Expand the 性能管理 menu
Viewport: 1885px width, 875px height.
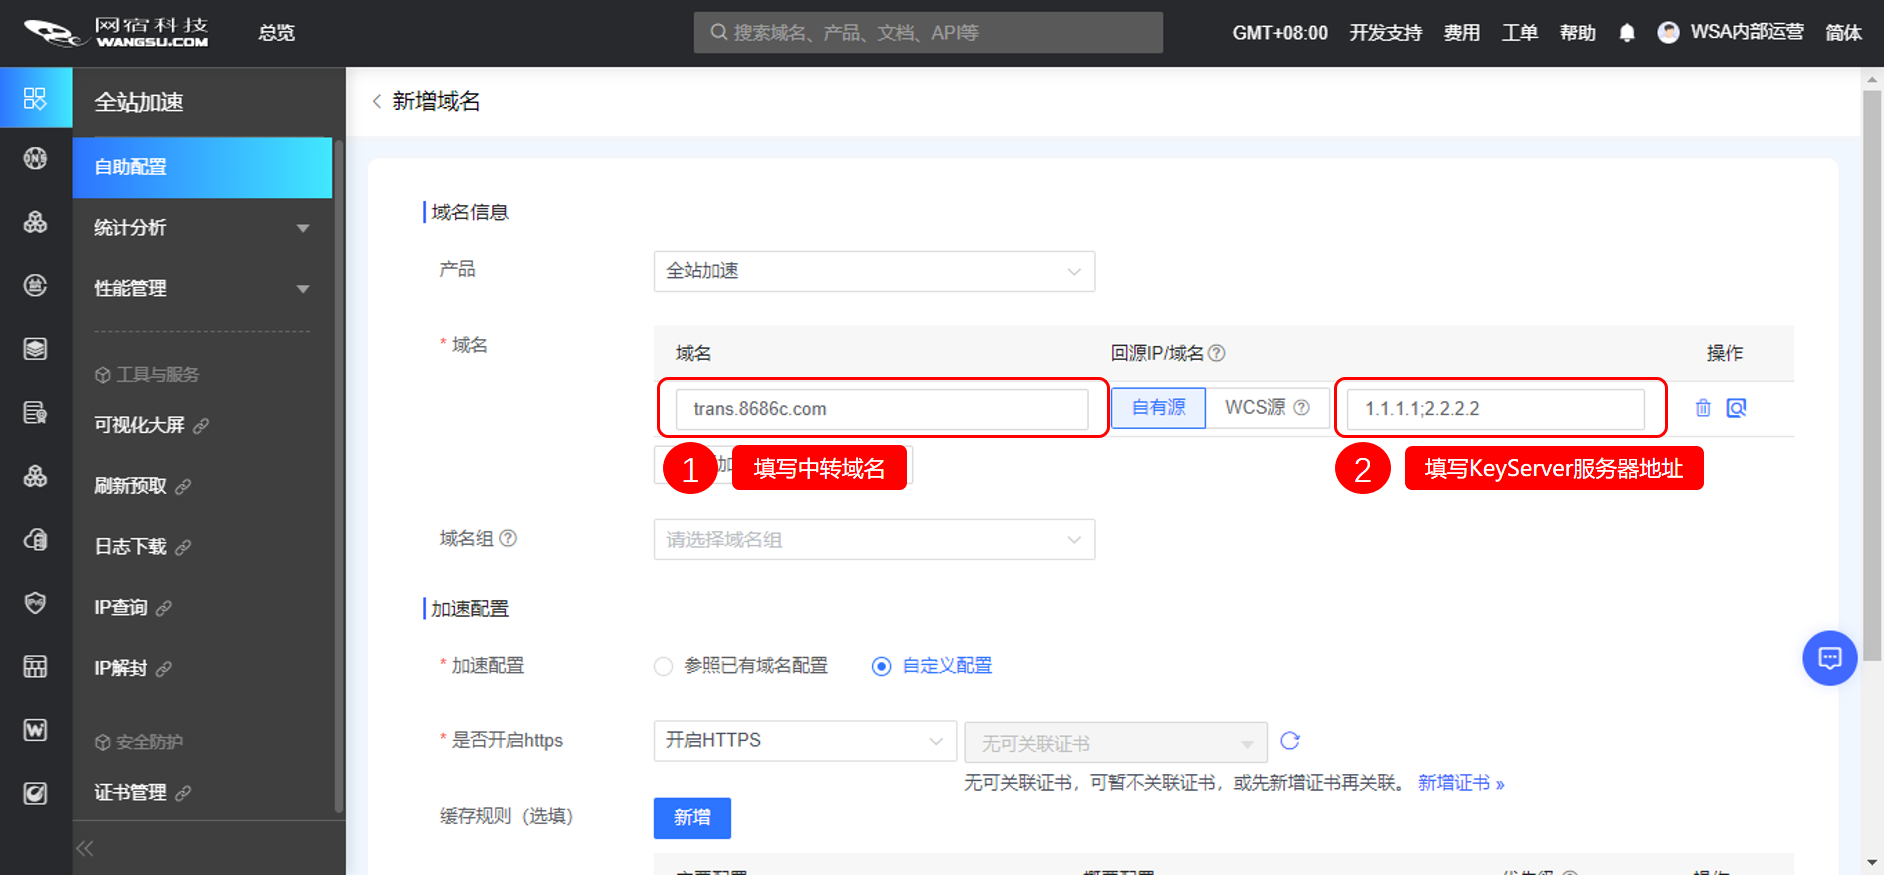[x=202, y=289]
